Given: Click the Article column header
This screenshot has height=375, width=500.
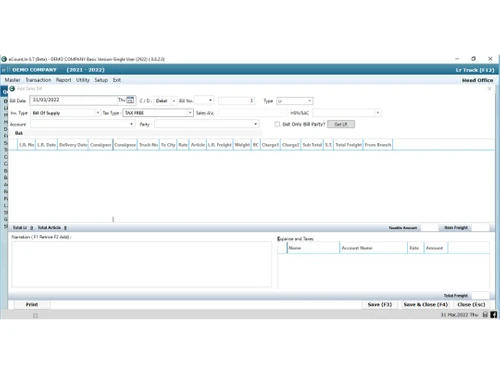Looking at the screenshot, I should [198, 145].
